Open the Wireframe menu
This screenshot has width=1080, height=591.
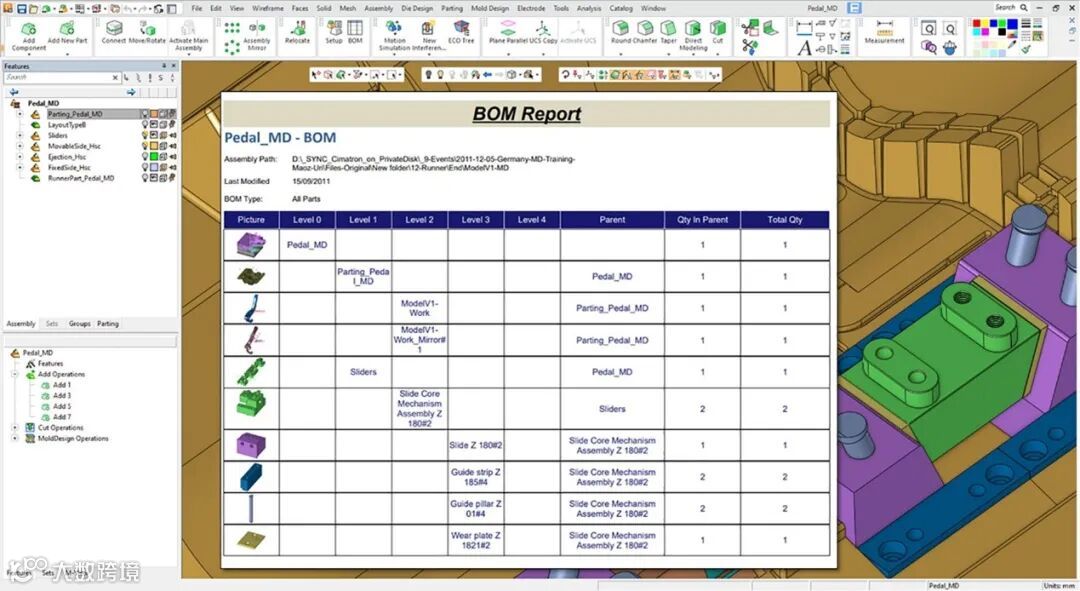coord(268,8)
